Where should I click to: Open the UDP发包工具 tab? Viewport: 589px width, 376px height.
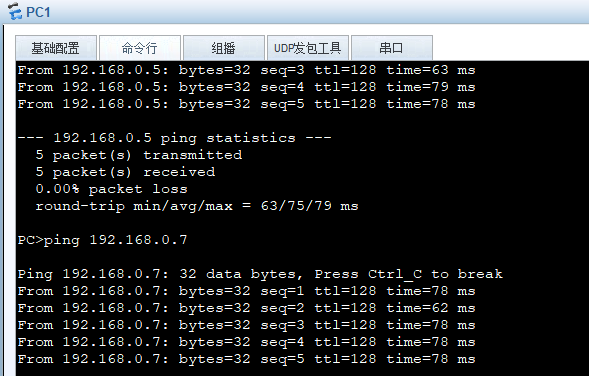(308, 48)
